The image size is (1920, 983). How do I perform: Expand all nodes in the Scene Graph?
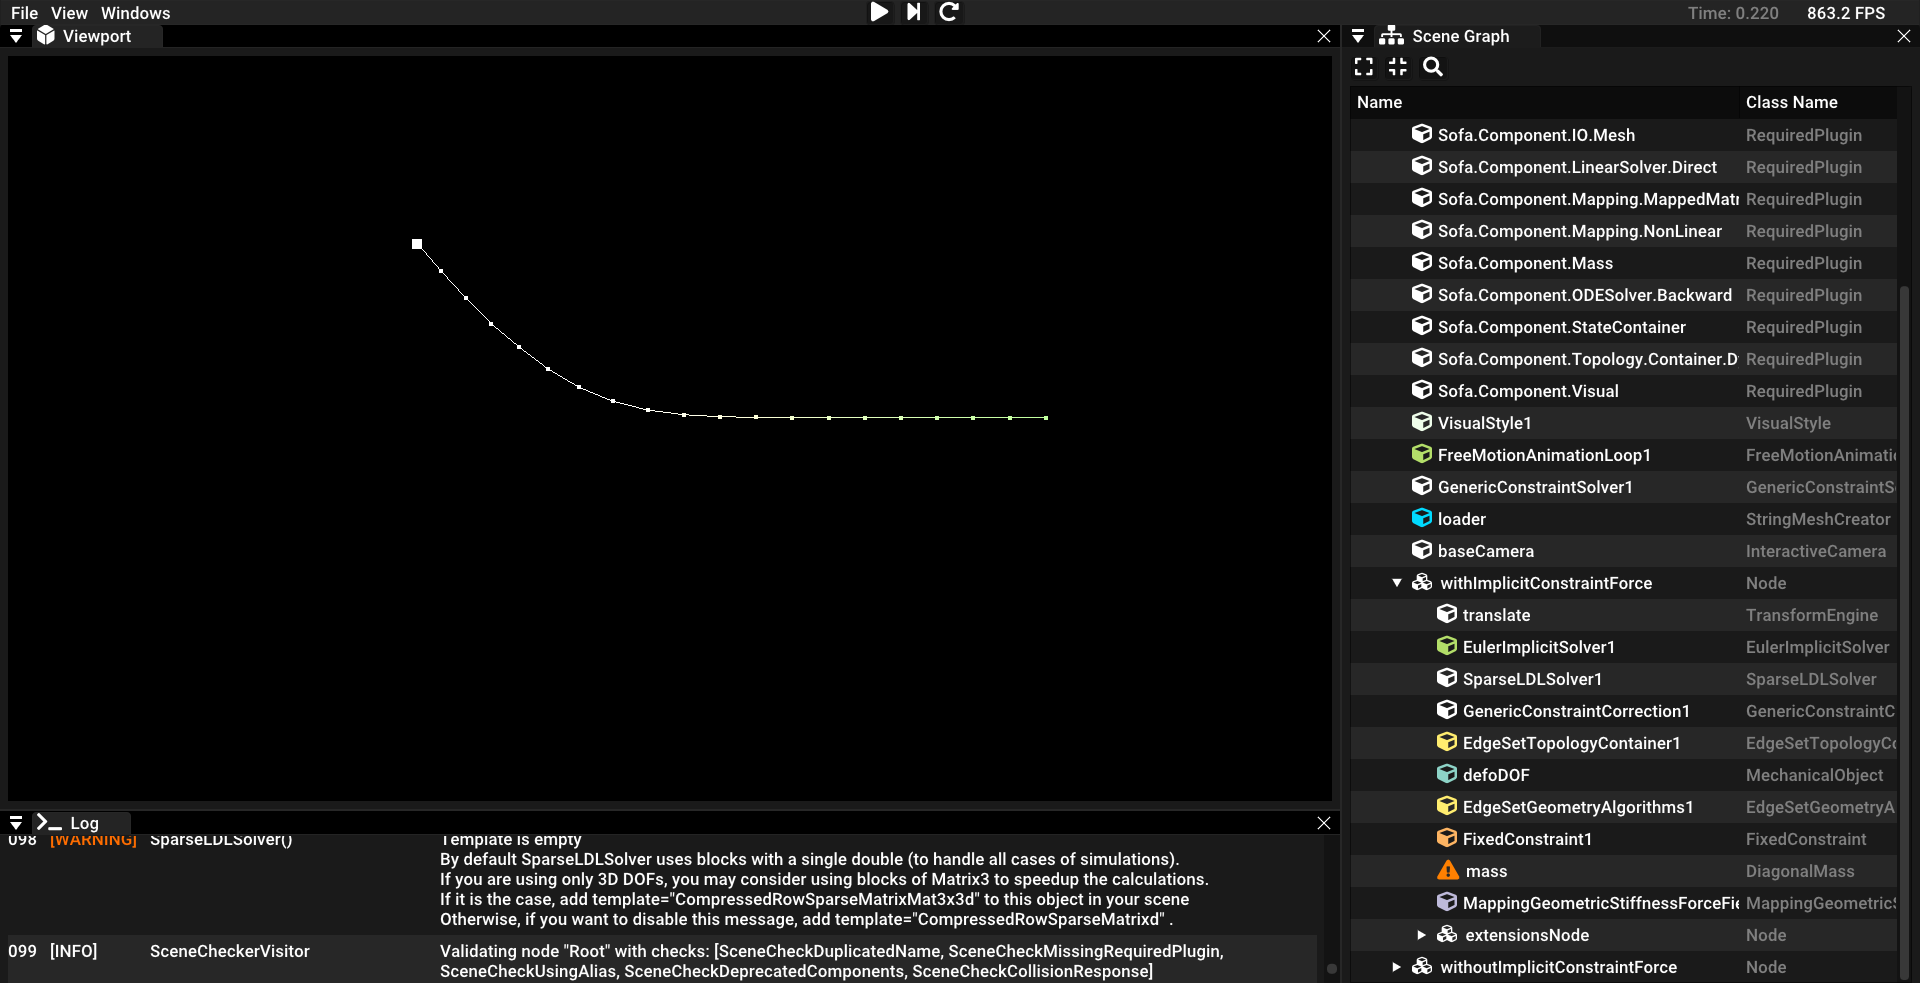(x=1364, y=67)
